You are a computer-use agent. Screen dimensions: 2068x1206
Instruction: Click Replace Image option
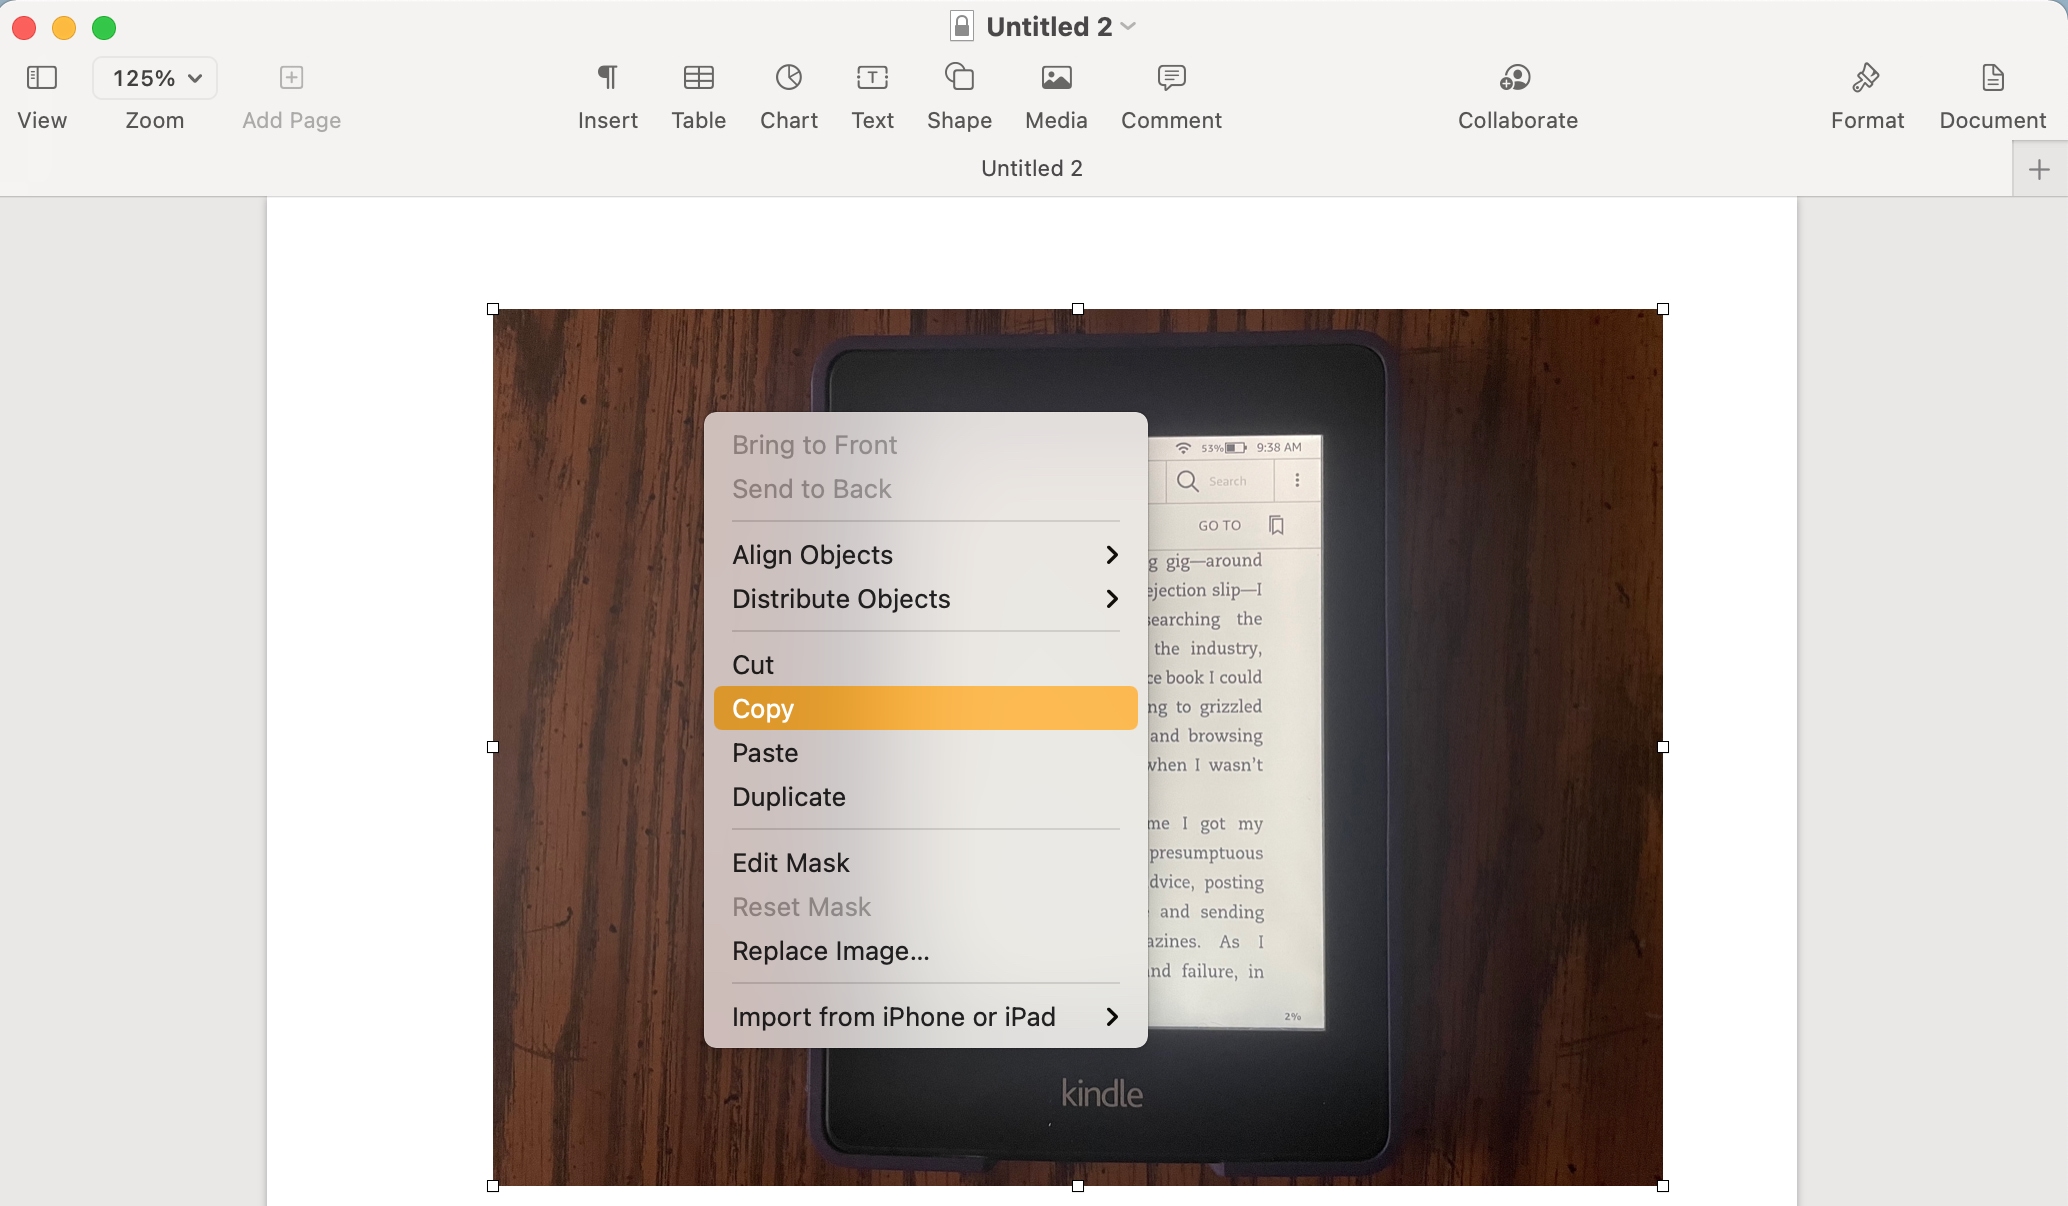(x=829, y=949)
